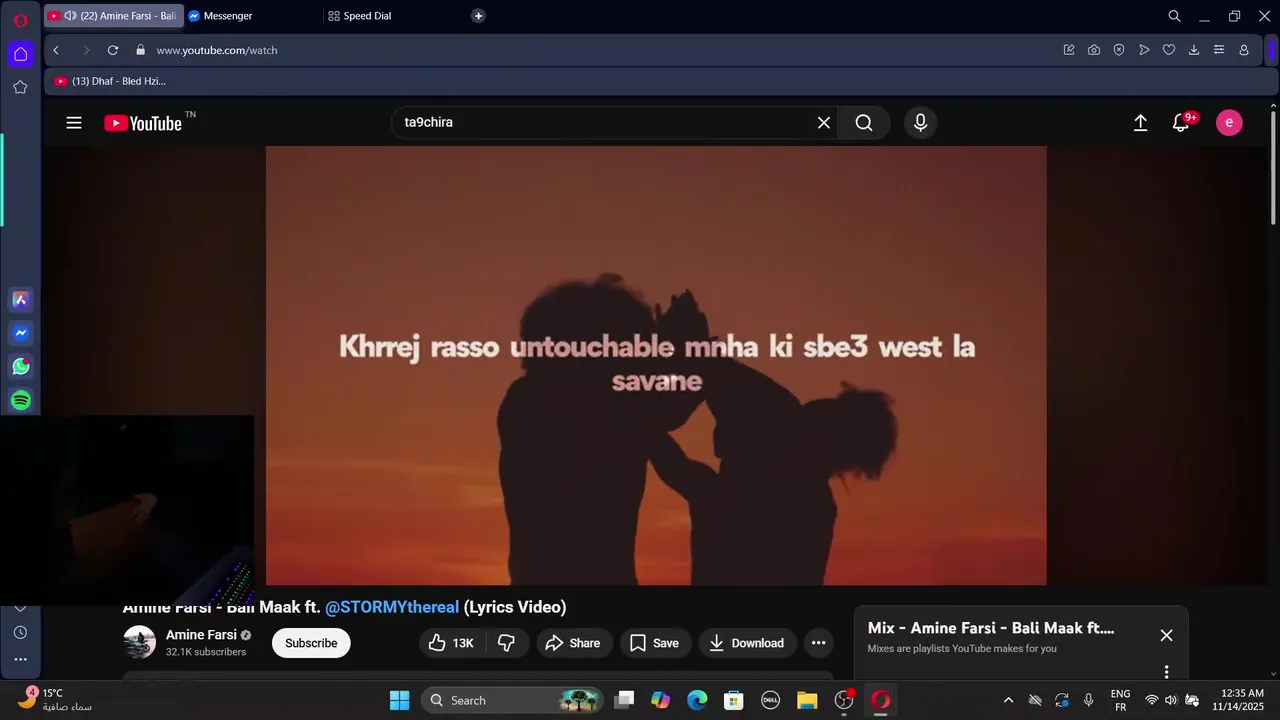Open Amine Farsi channel name link

coord(201,635)
